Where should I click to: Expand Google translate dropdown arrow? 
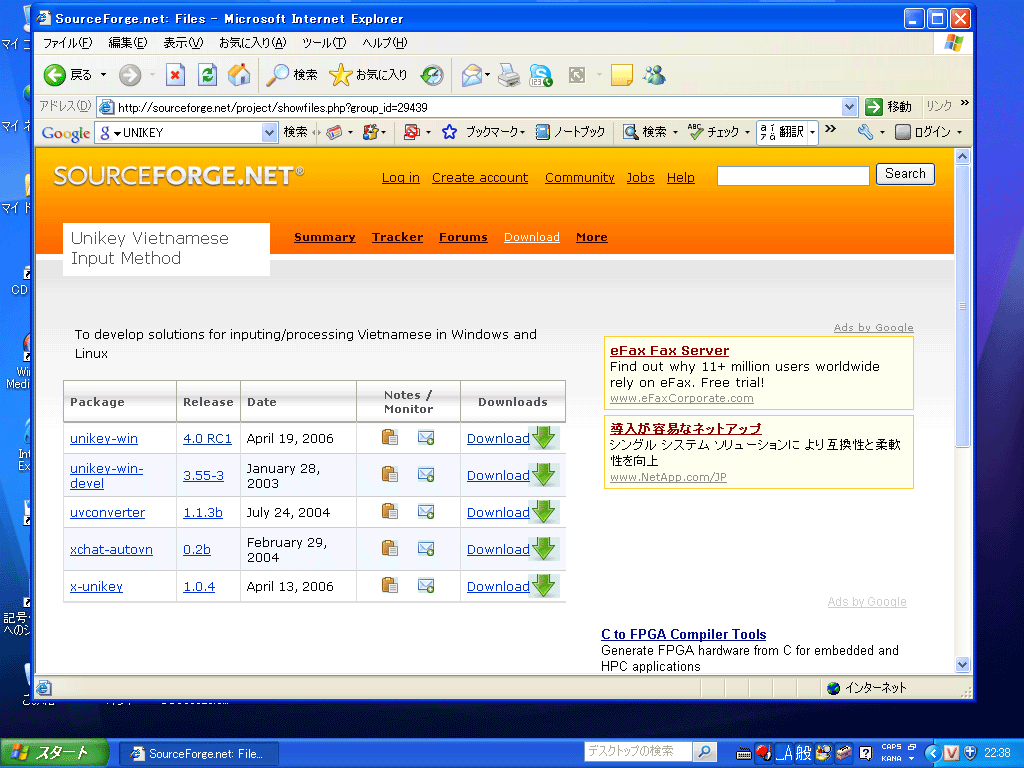(x=812, y=133)
